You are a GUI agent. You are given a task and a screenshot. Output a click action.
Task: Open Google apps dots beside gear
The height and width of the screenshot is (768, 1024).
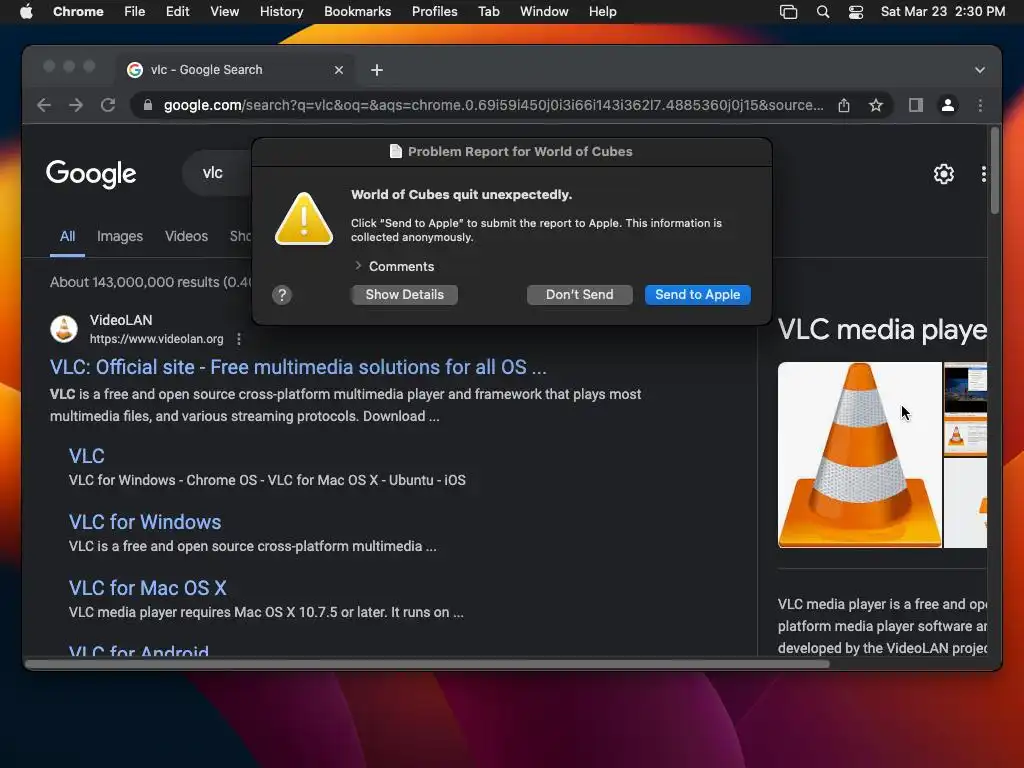tap(983, 174)
